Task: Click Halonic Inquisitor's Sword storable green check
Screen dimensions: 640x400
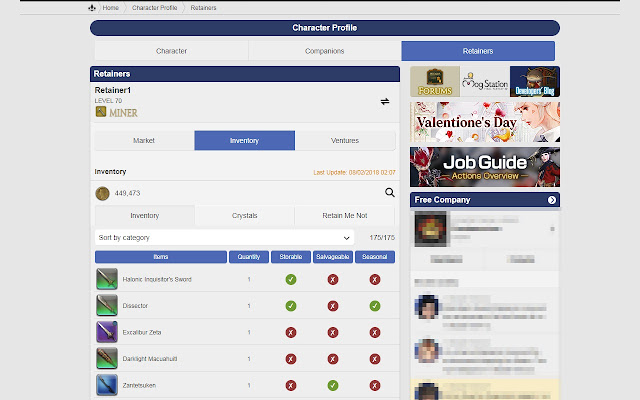Action: click(291, 280)
